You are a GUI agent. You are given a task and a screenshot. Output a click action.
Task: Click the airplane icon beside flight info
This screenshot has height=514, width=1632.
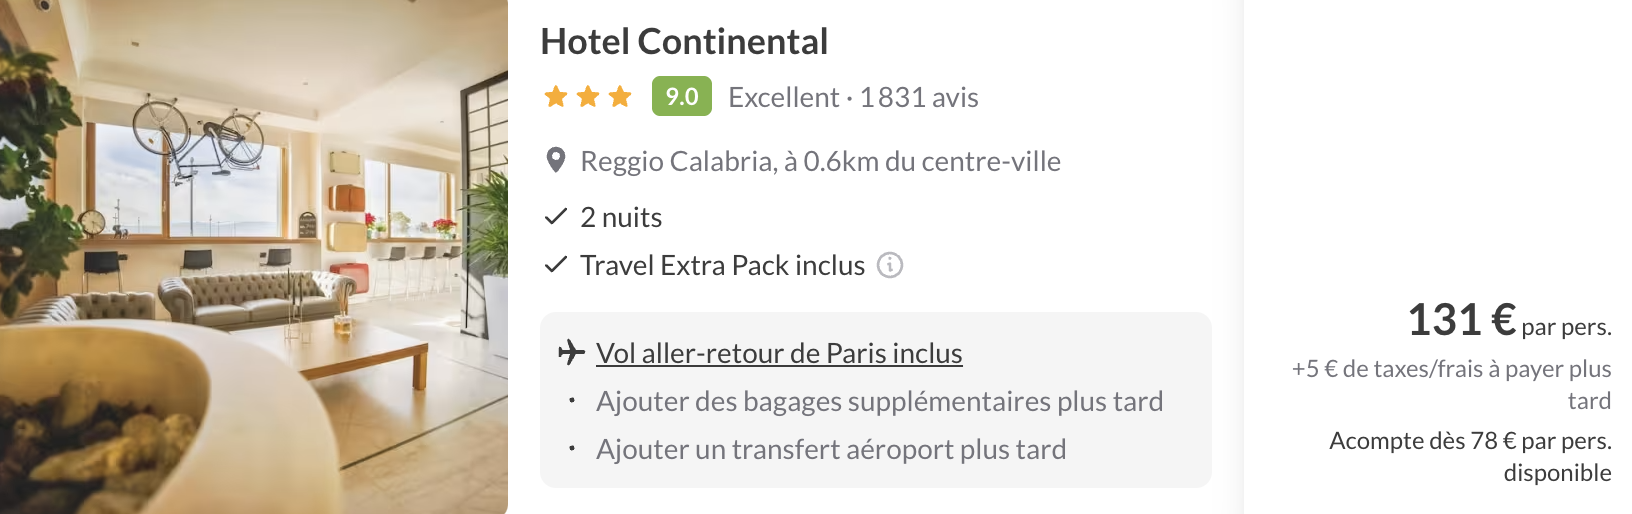(571, 352)
